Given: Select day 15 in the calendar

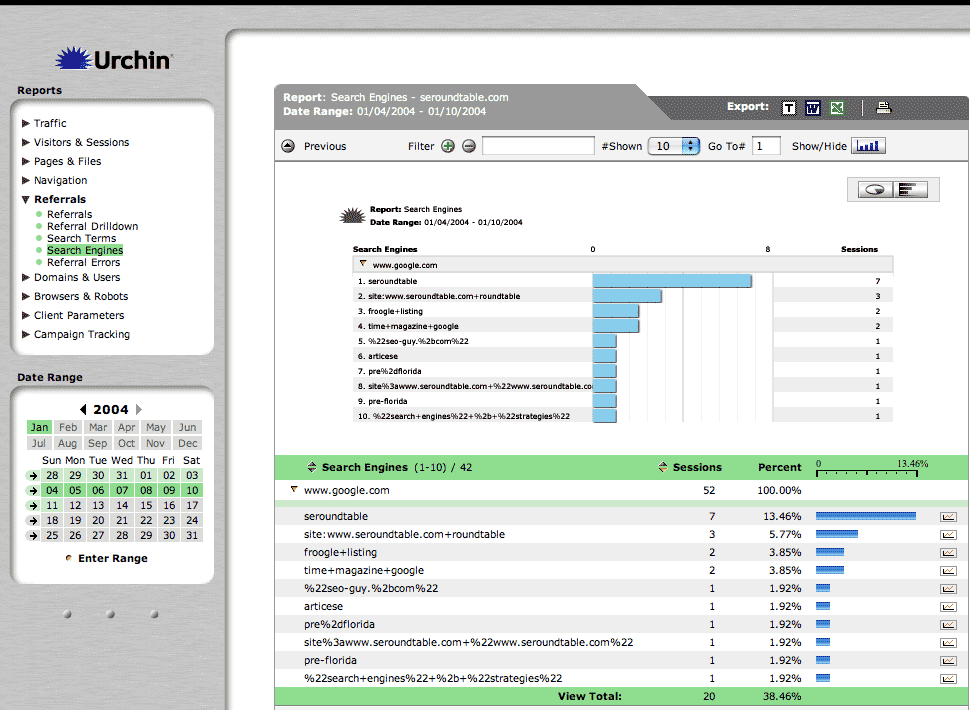Looking at the screenshot, I should tap(146, 506).
